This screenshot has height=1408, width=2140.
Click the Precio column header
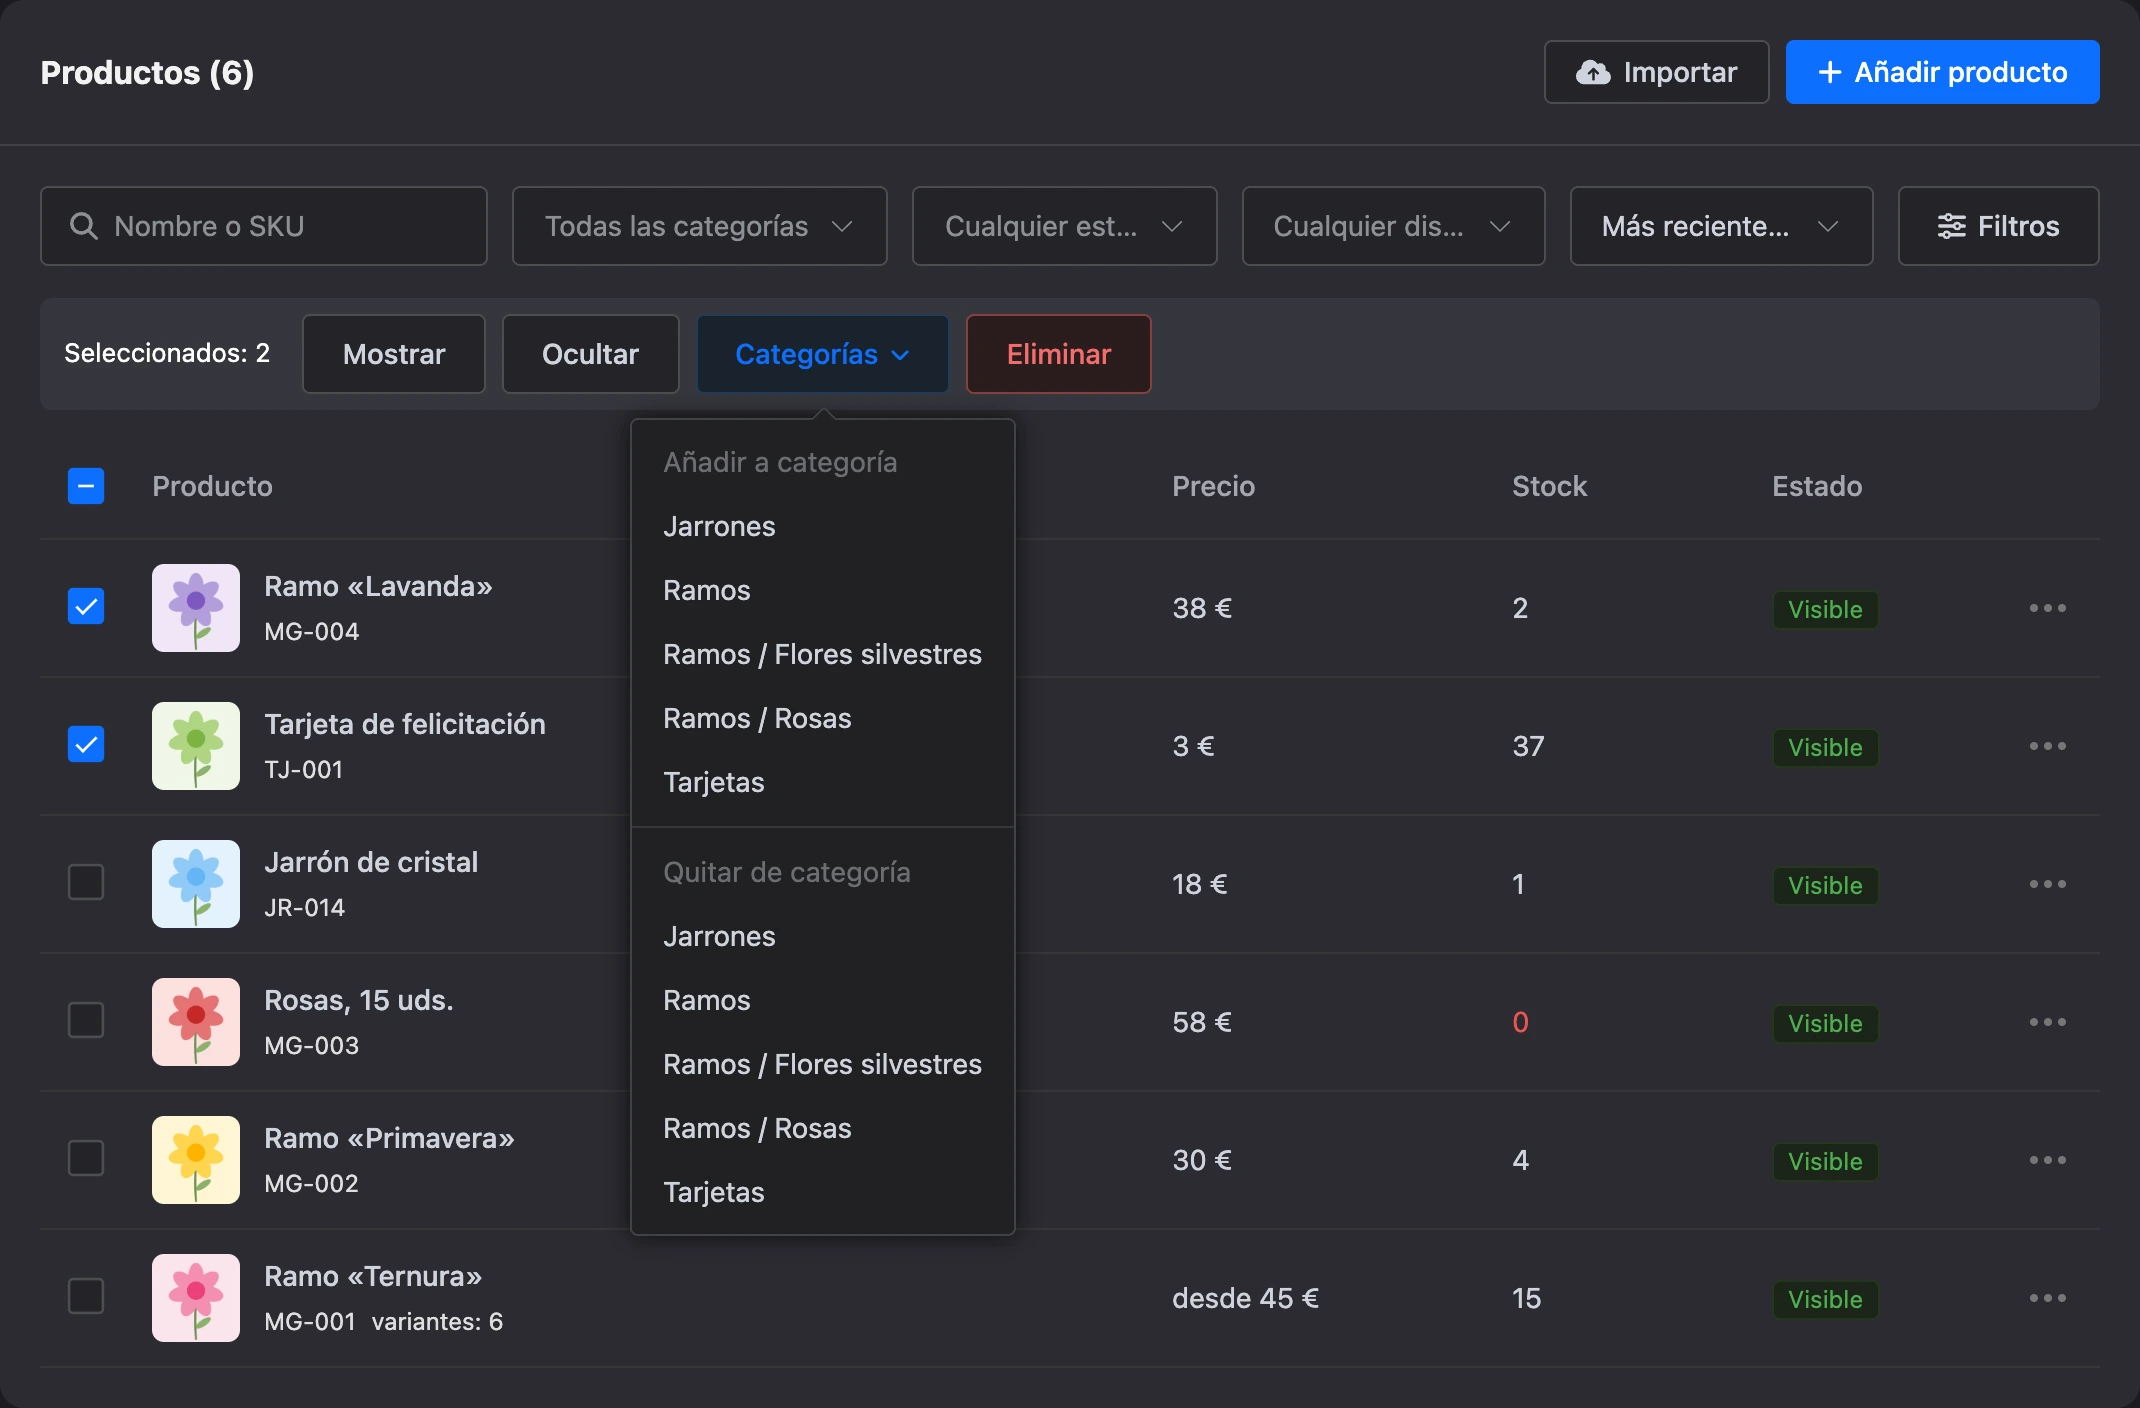click(x=1213, y=486)
